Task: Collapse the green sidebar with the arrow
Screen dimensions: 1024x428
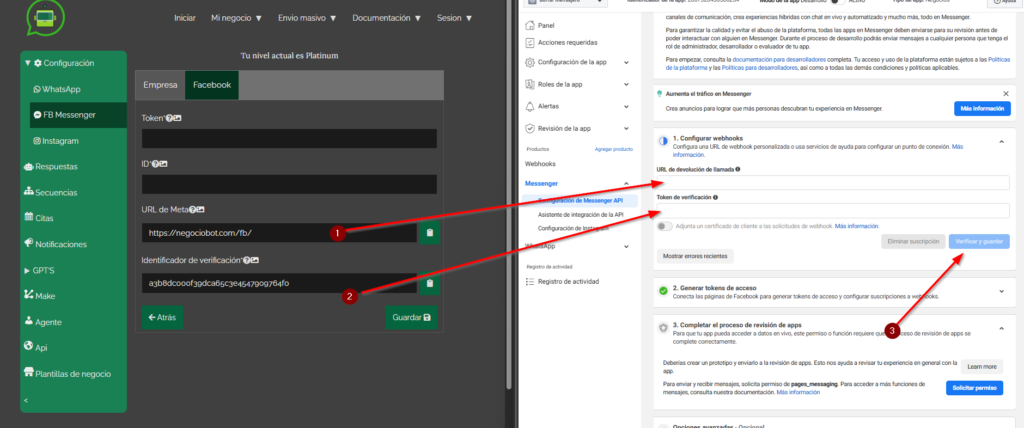Action: click(x=26, y=400)
